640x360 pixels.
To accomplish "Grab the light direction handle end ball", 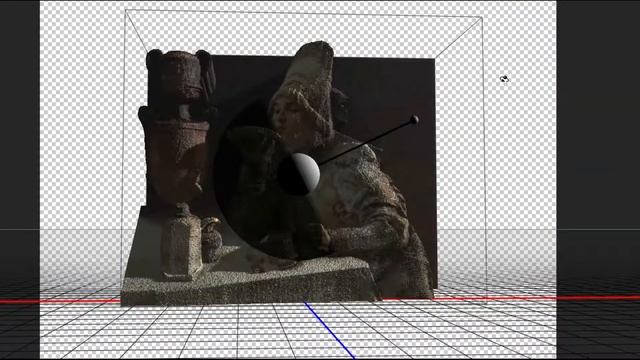I will tap(414, 120).
